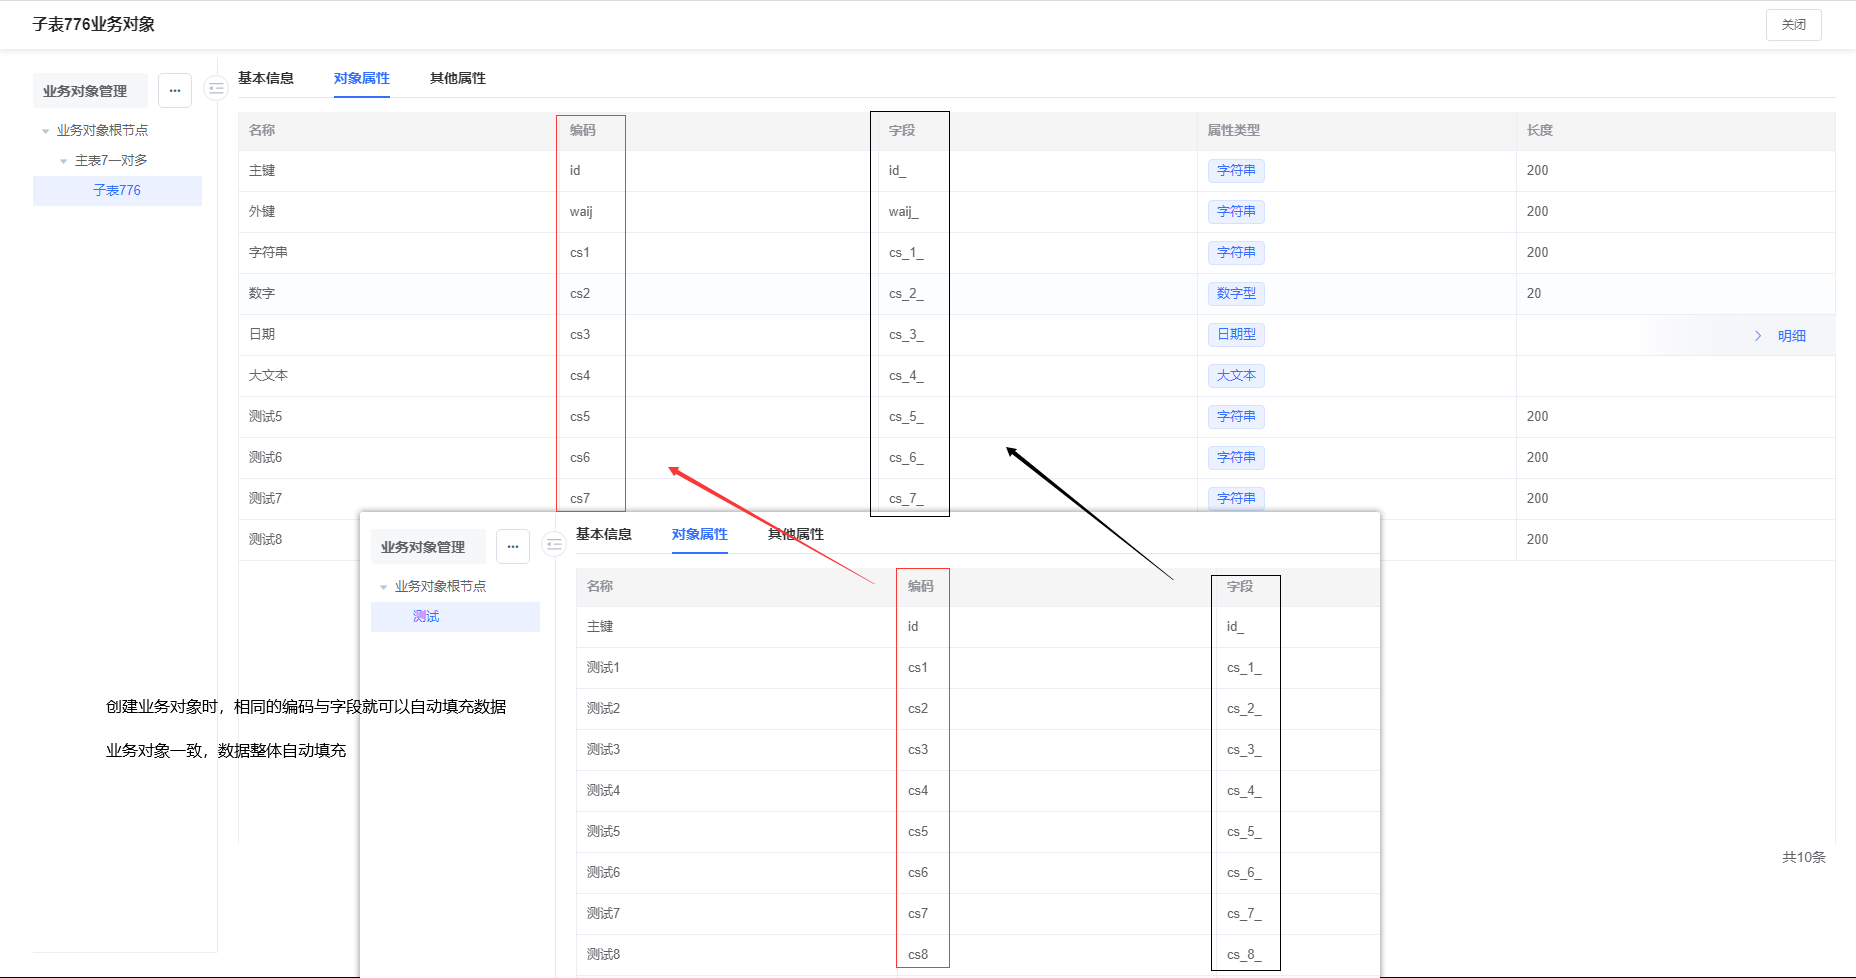
Task: Click the sidebar collapse icon
Action: 216,89
